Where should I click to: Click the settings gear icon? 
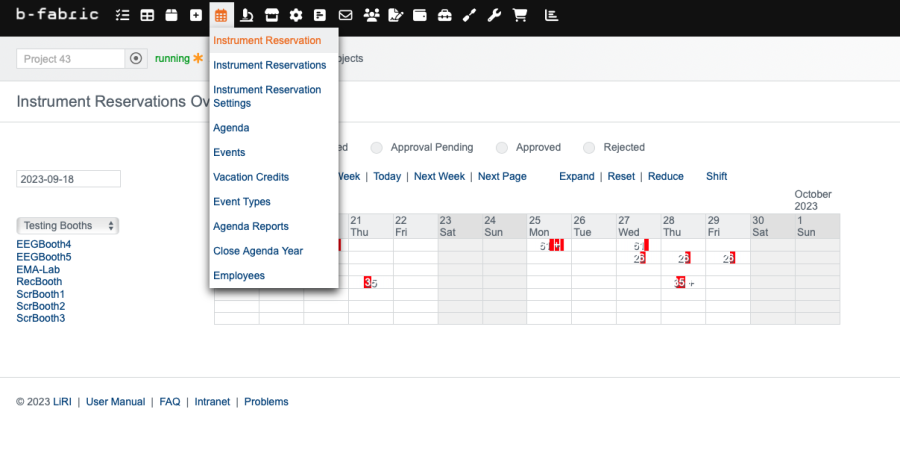[295, 15]
